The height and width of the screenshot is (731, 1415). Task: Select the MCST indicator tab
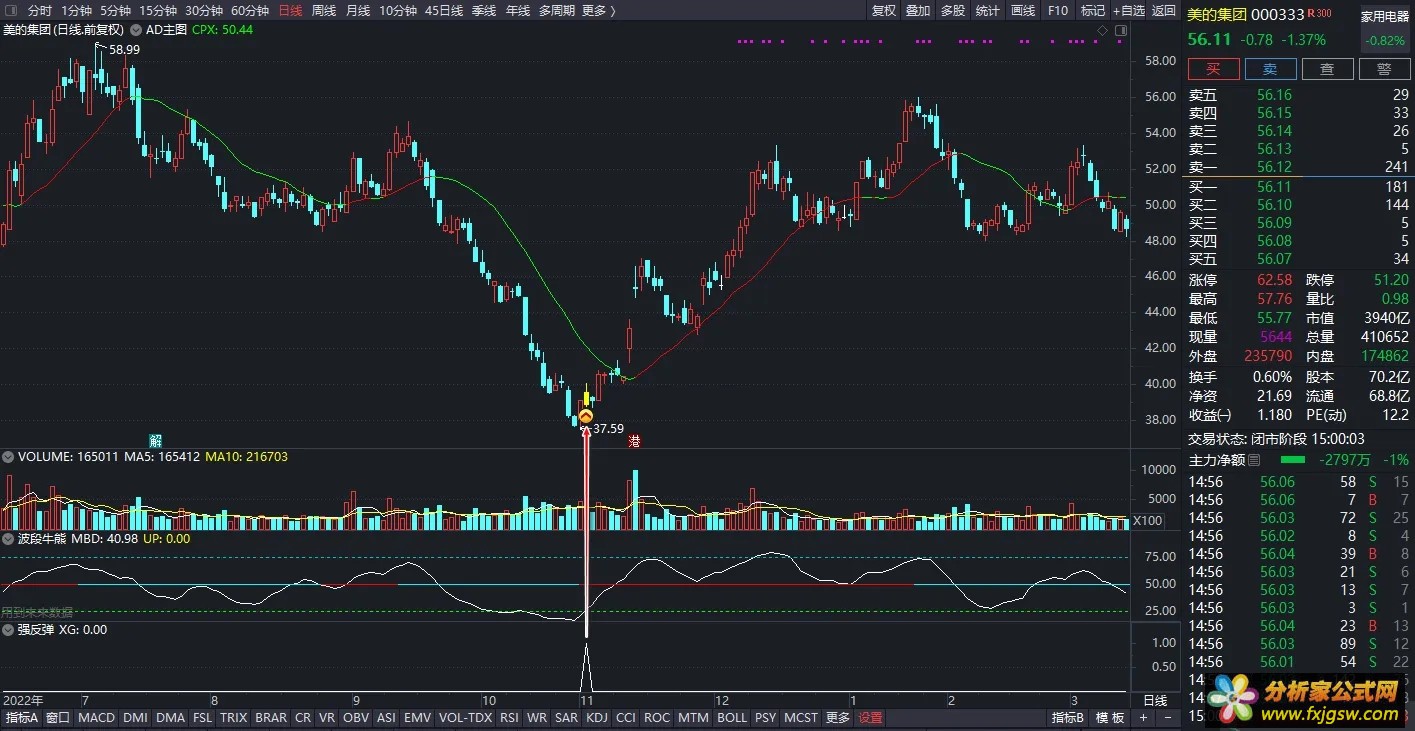pyautogui.click(x=800, y=718)
